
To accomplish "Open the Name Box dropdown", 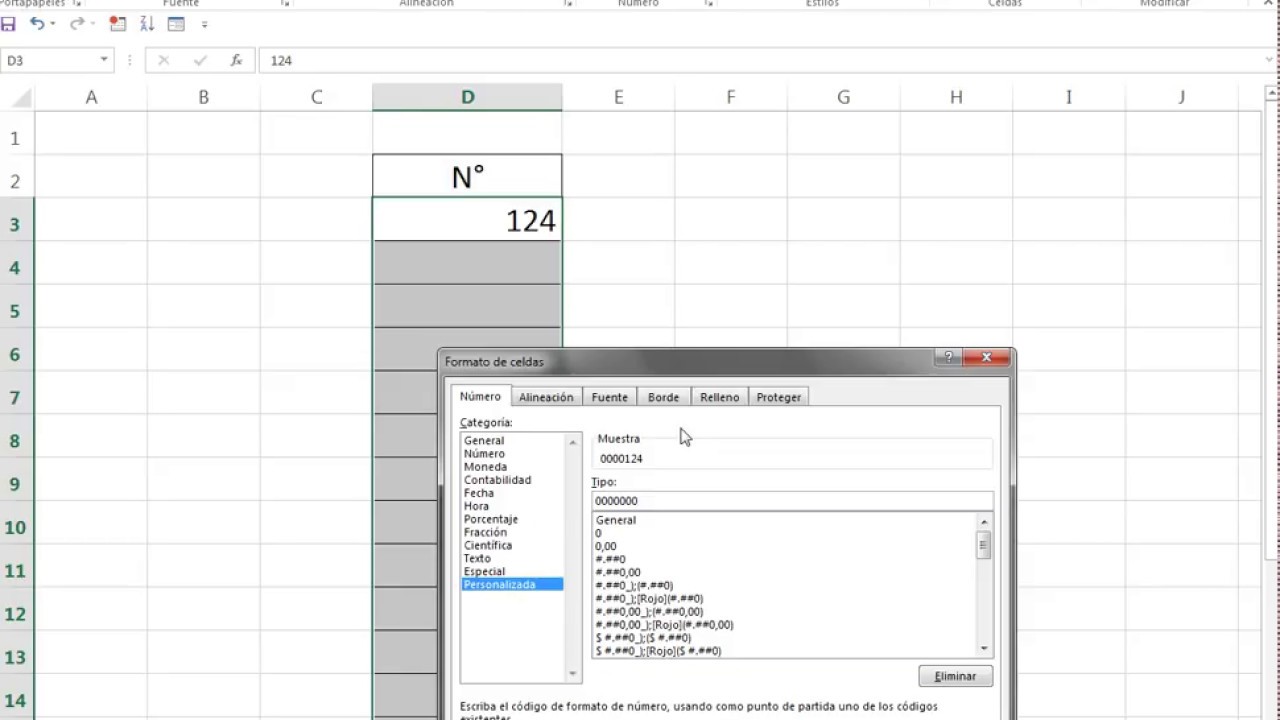I will pyautogui.click(x=104, y=60).
